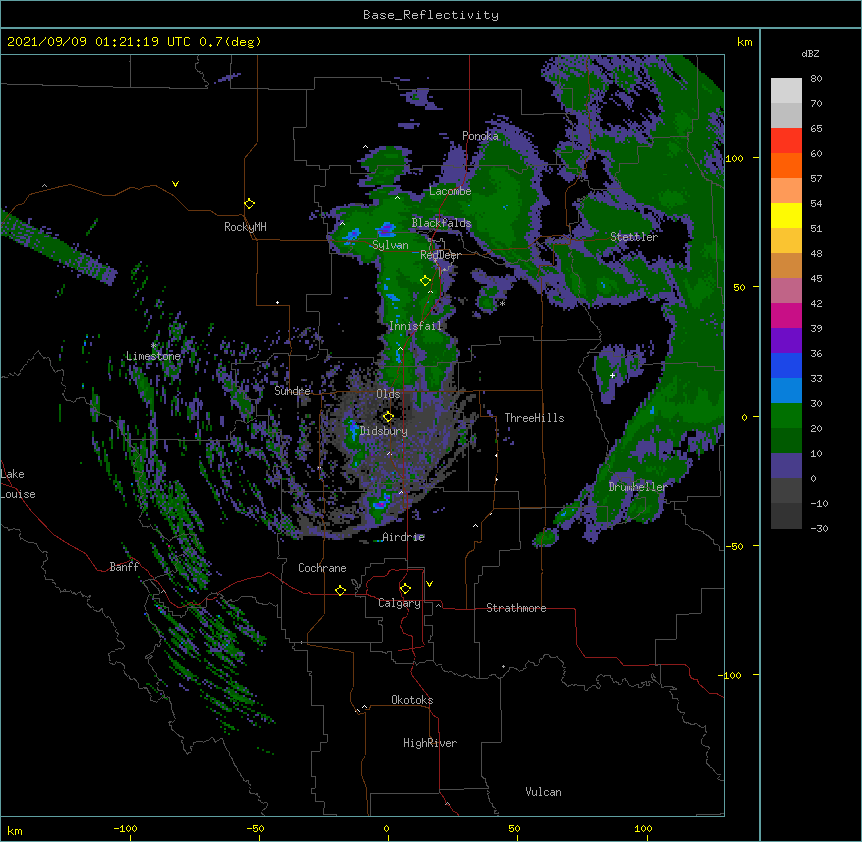This screenshot has height=842, width=862.
Task: Click the Strathmore town label
Action: 516,608
